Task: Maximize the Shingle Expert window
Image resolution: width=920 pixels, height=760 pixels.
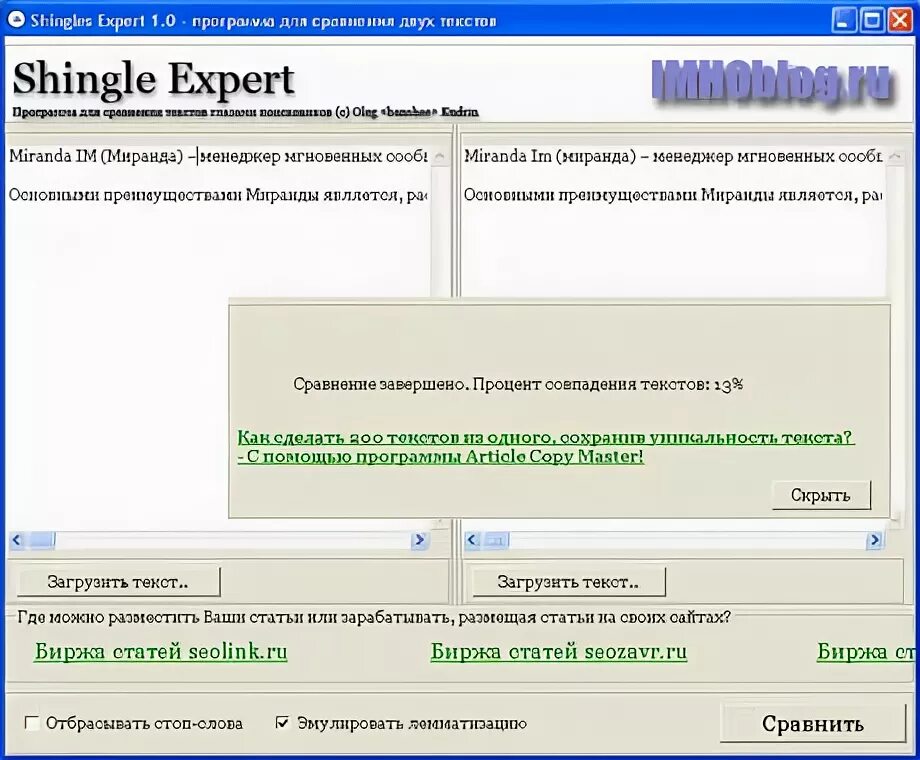Action: coord(872,21)
